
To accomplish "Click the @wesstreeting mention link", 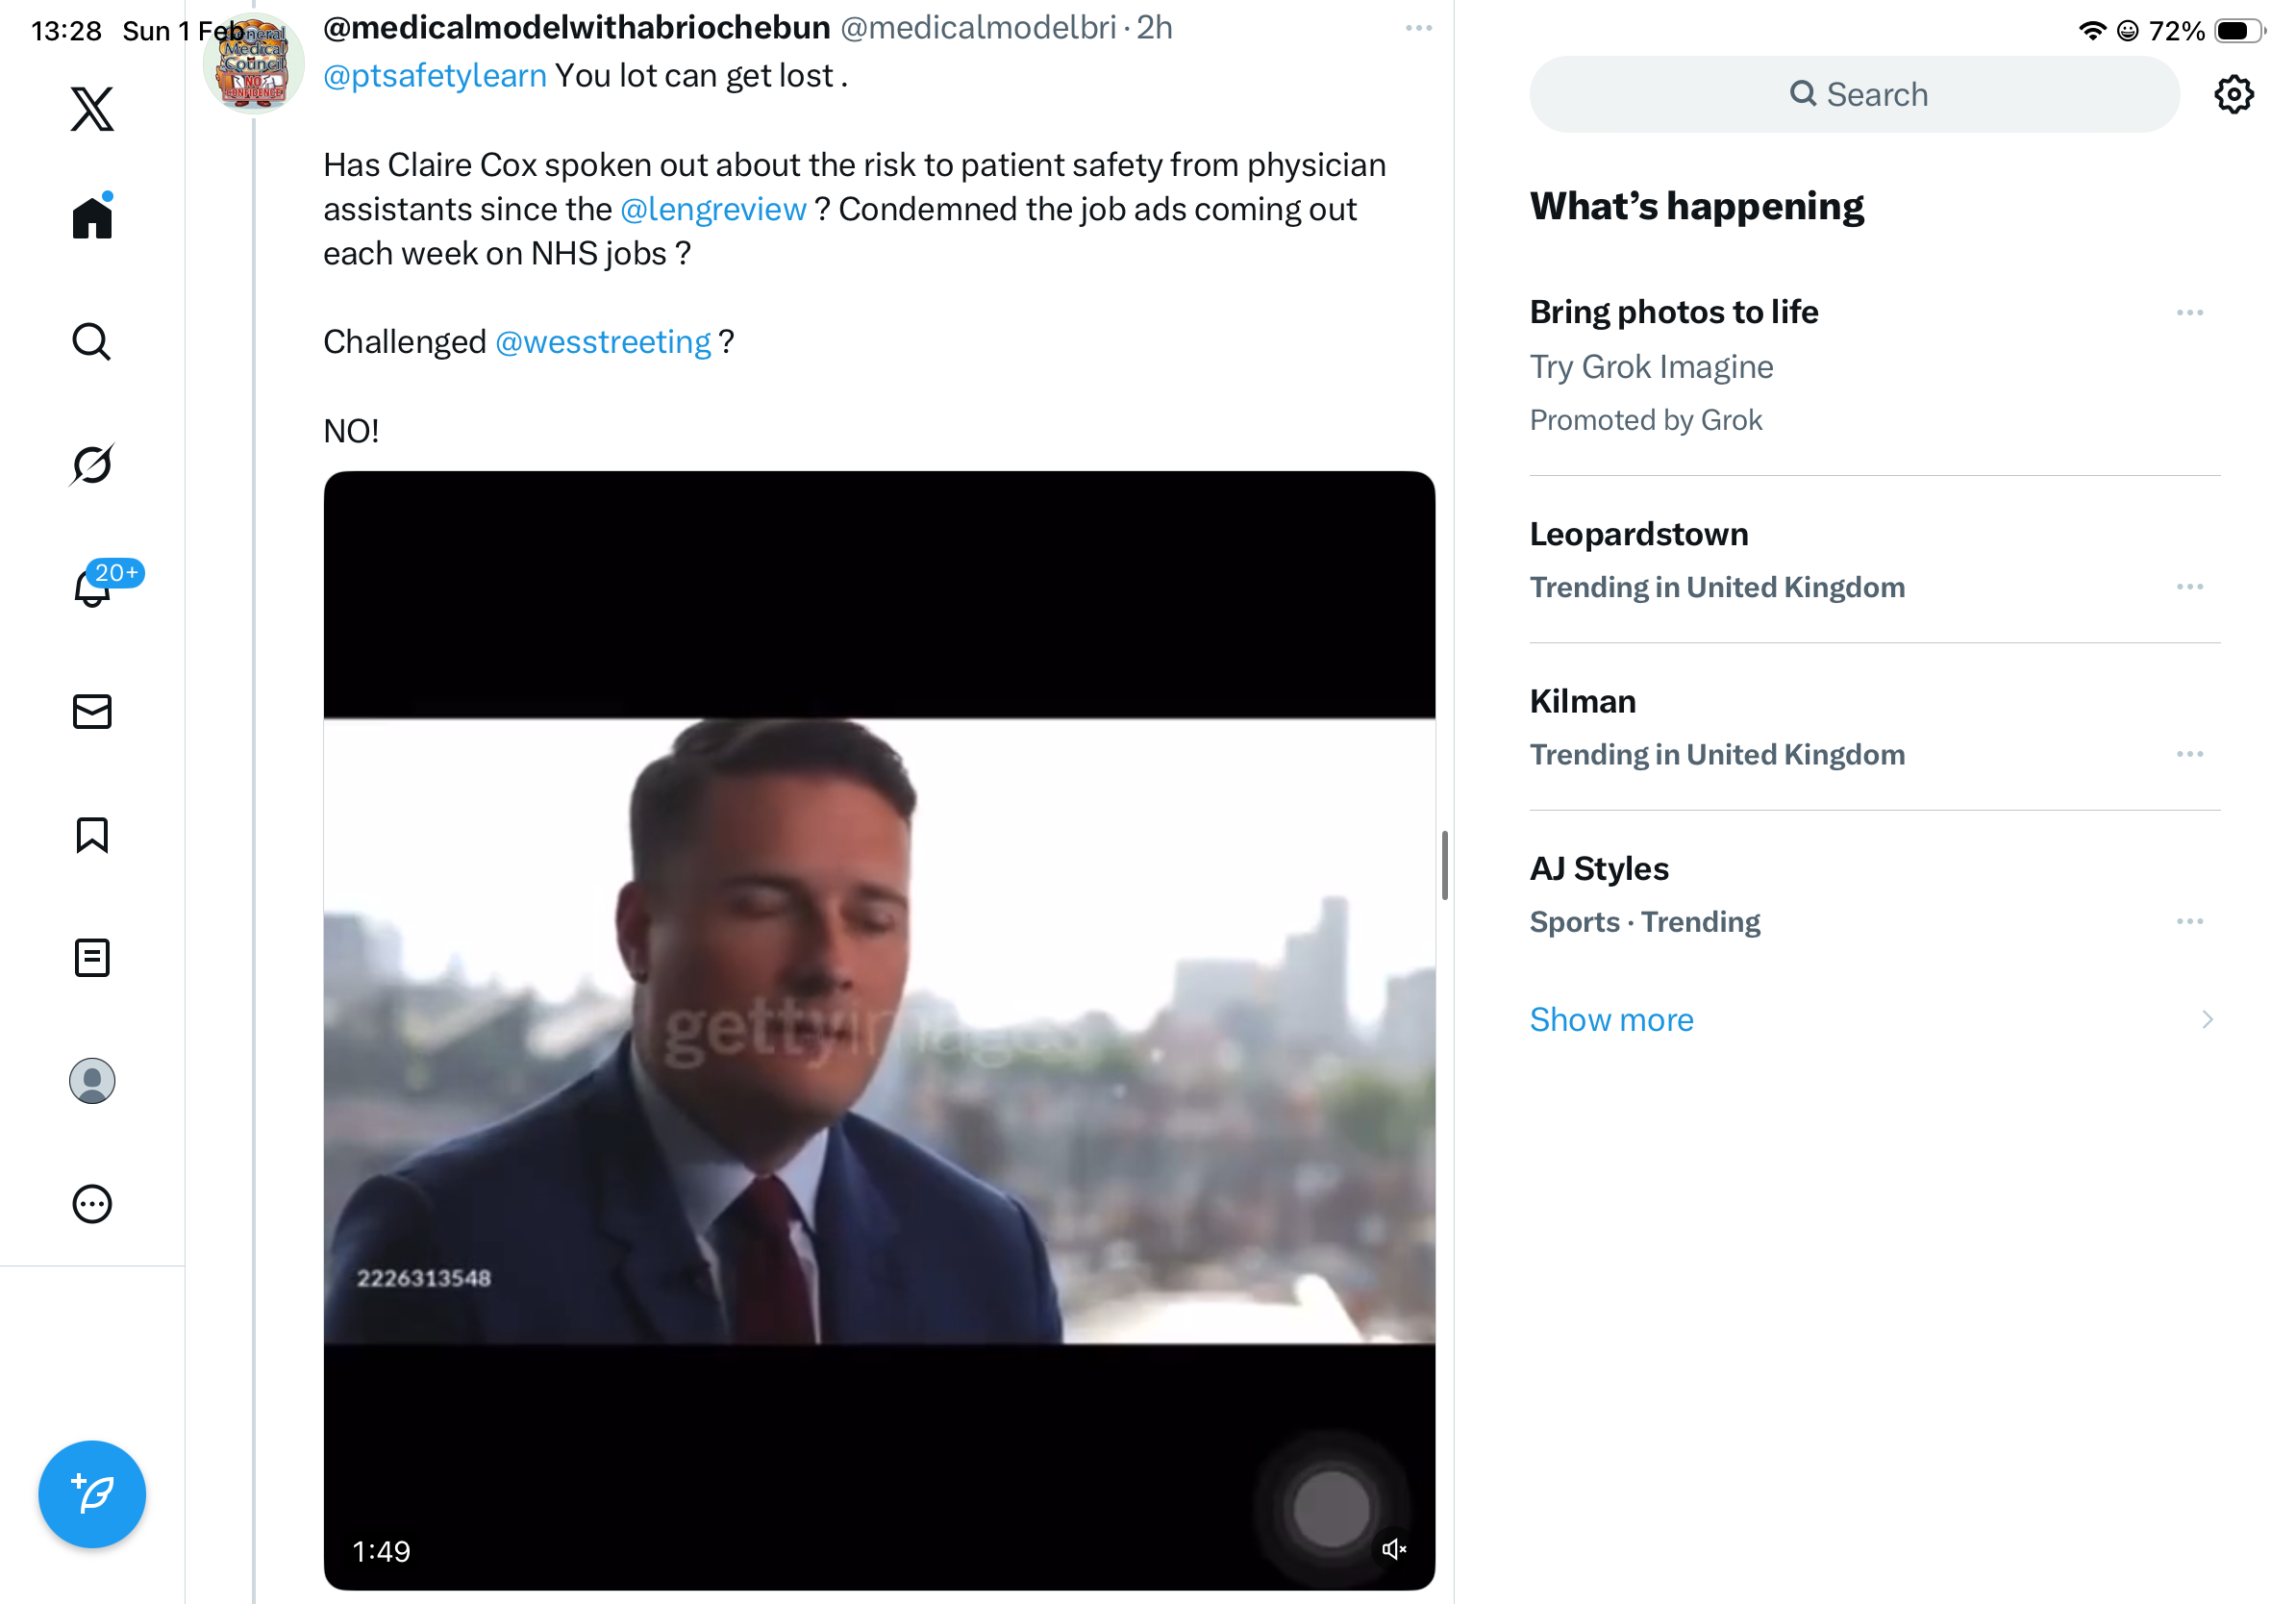I will coord(603,342).
